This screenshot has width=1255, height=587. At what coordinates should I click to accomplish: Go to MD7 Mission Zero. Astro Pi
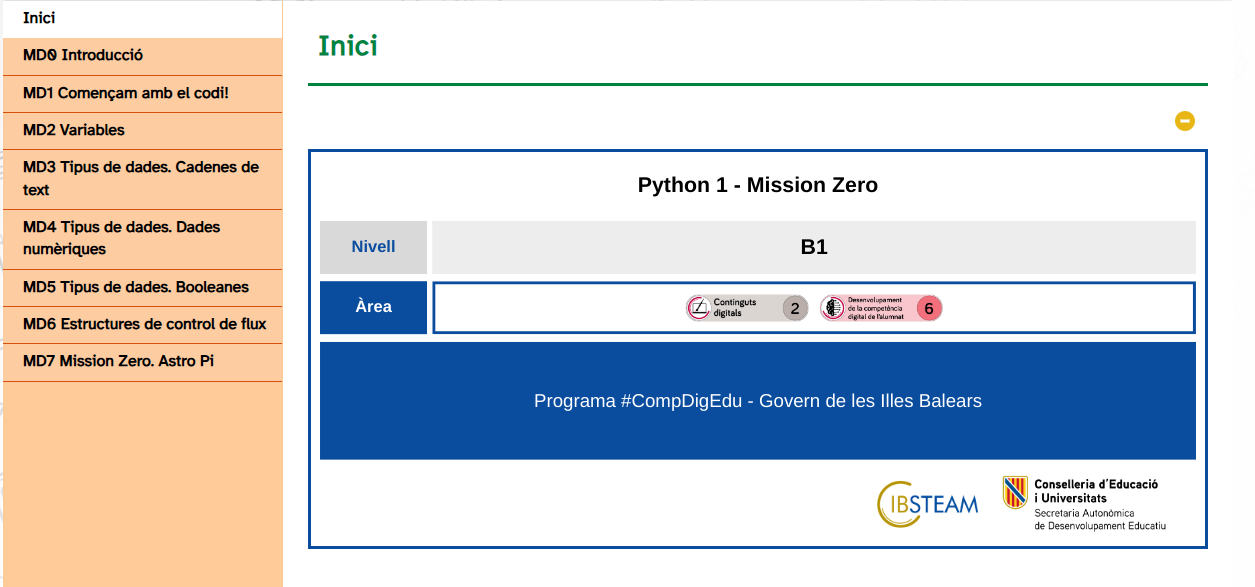pos(142,362)
